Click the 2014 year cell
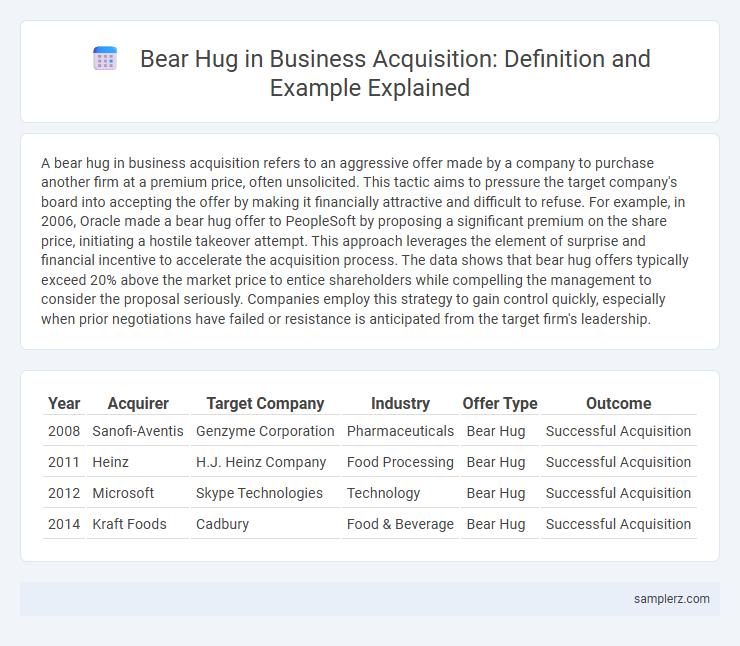The width and height of the screenshot is (740, 646). pyautogui.click(x=64, y=524)
